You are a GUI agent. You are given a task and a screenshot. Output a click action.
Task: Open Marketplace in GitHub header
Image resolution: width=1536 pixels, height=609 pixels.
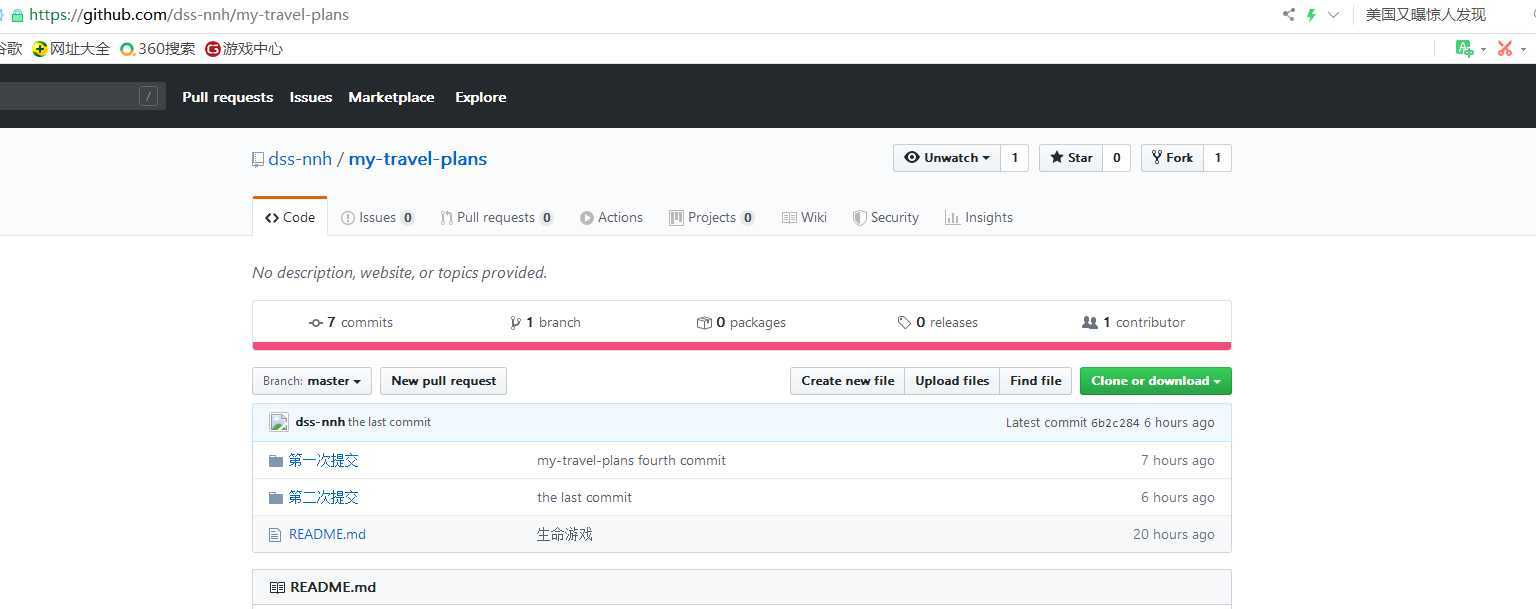391,97
